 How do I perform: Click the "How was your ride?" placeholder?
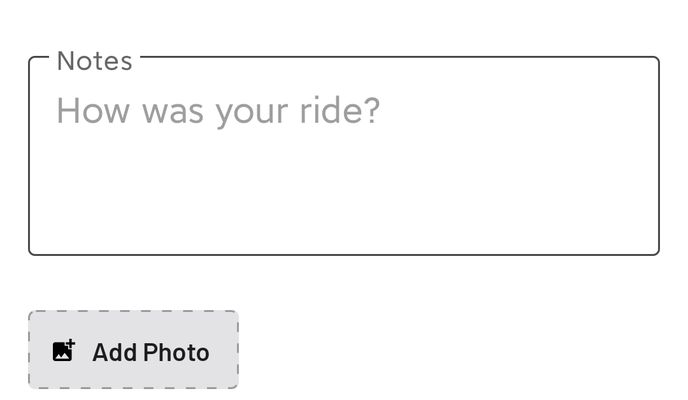pos(218,110)
